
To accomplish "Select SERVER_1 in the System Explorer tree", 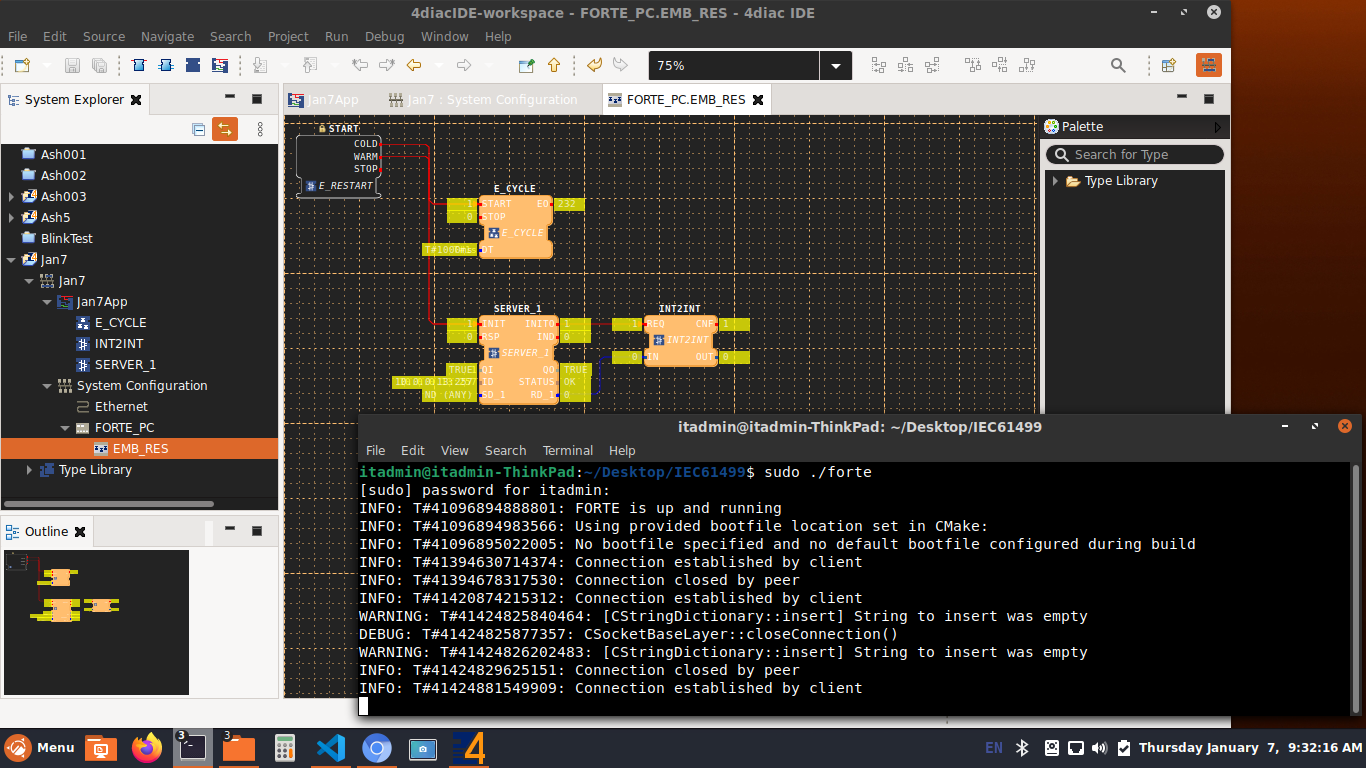I will point(125,365).
